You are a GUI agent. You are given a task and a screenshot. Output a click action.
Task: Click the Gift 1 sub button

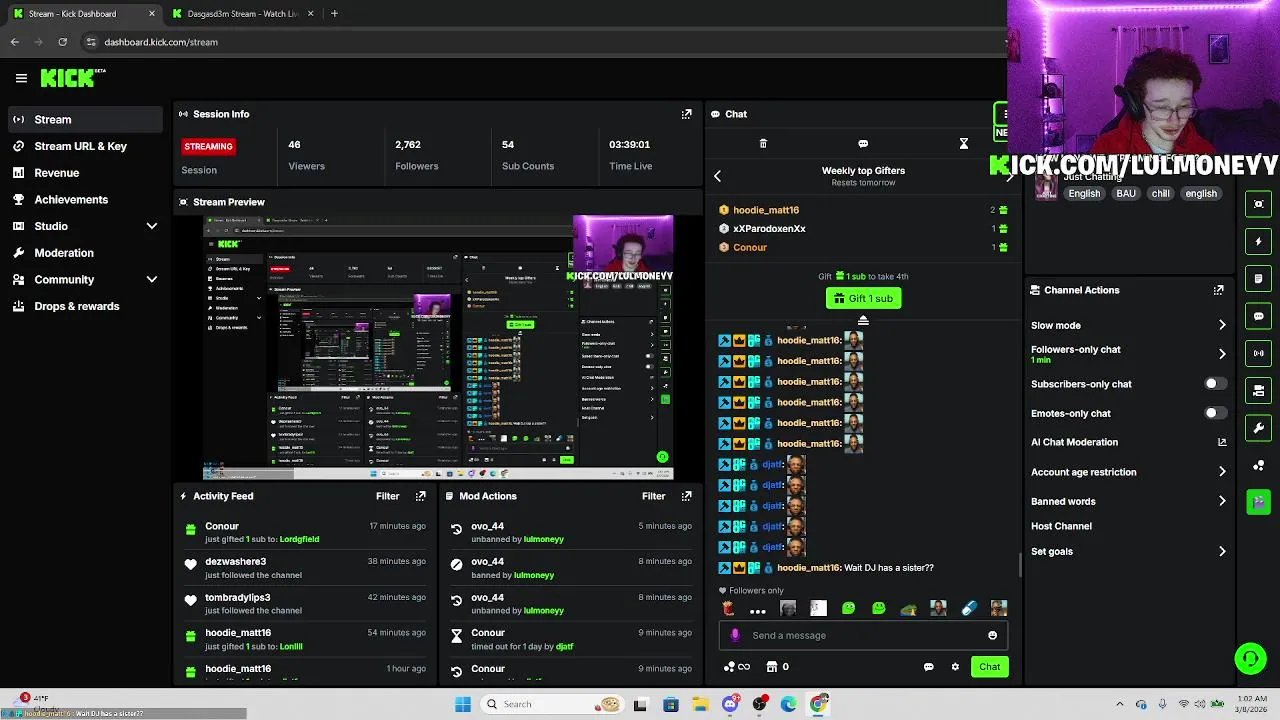coord(864,298)
